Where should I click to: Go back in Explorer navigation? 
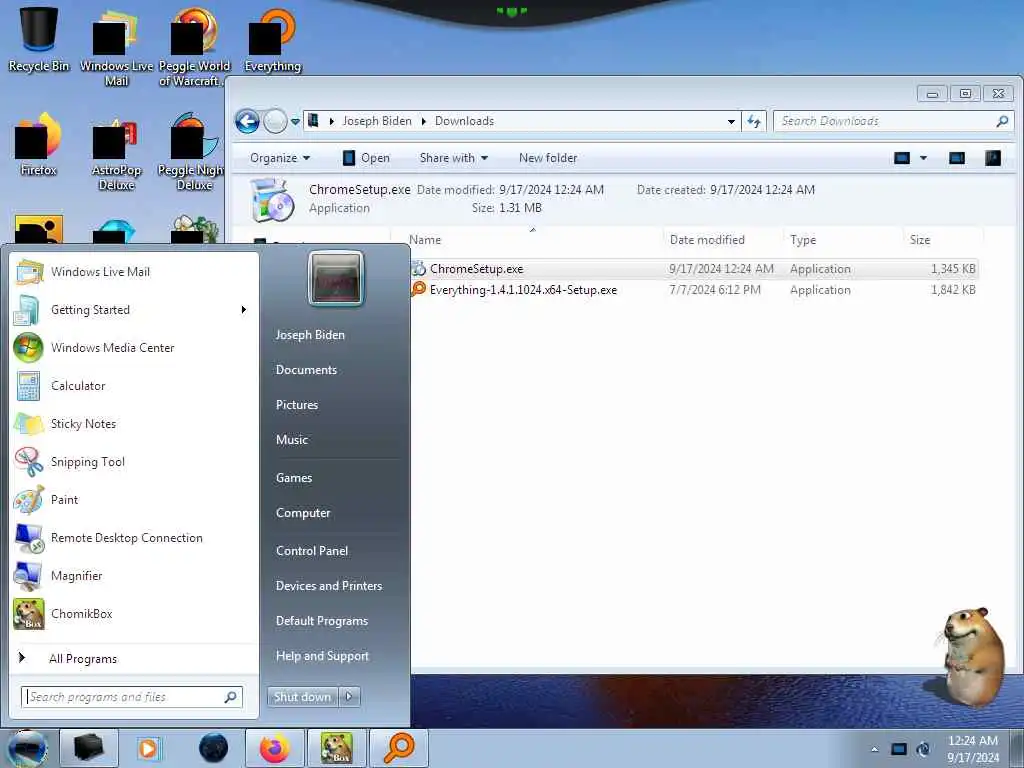pyautogui.click(x=248, y=121)
